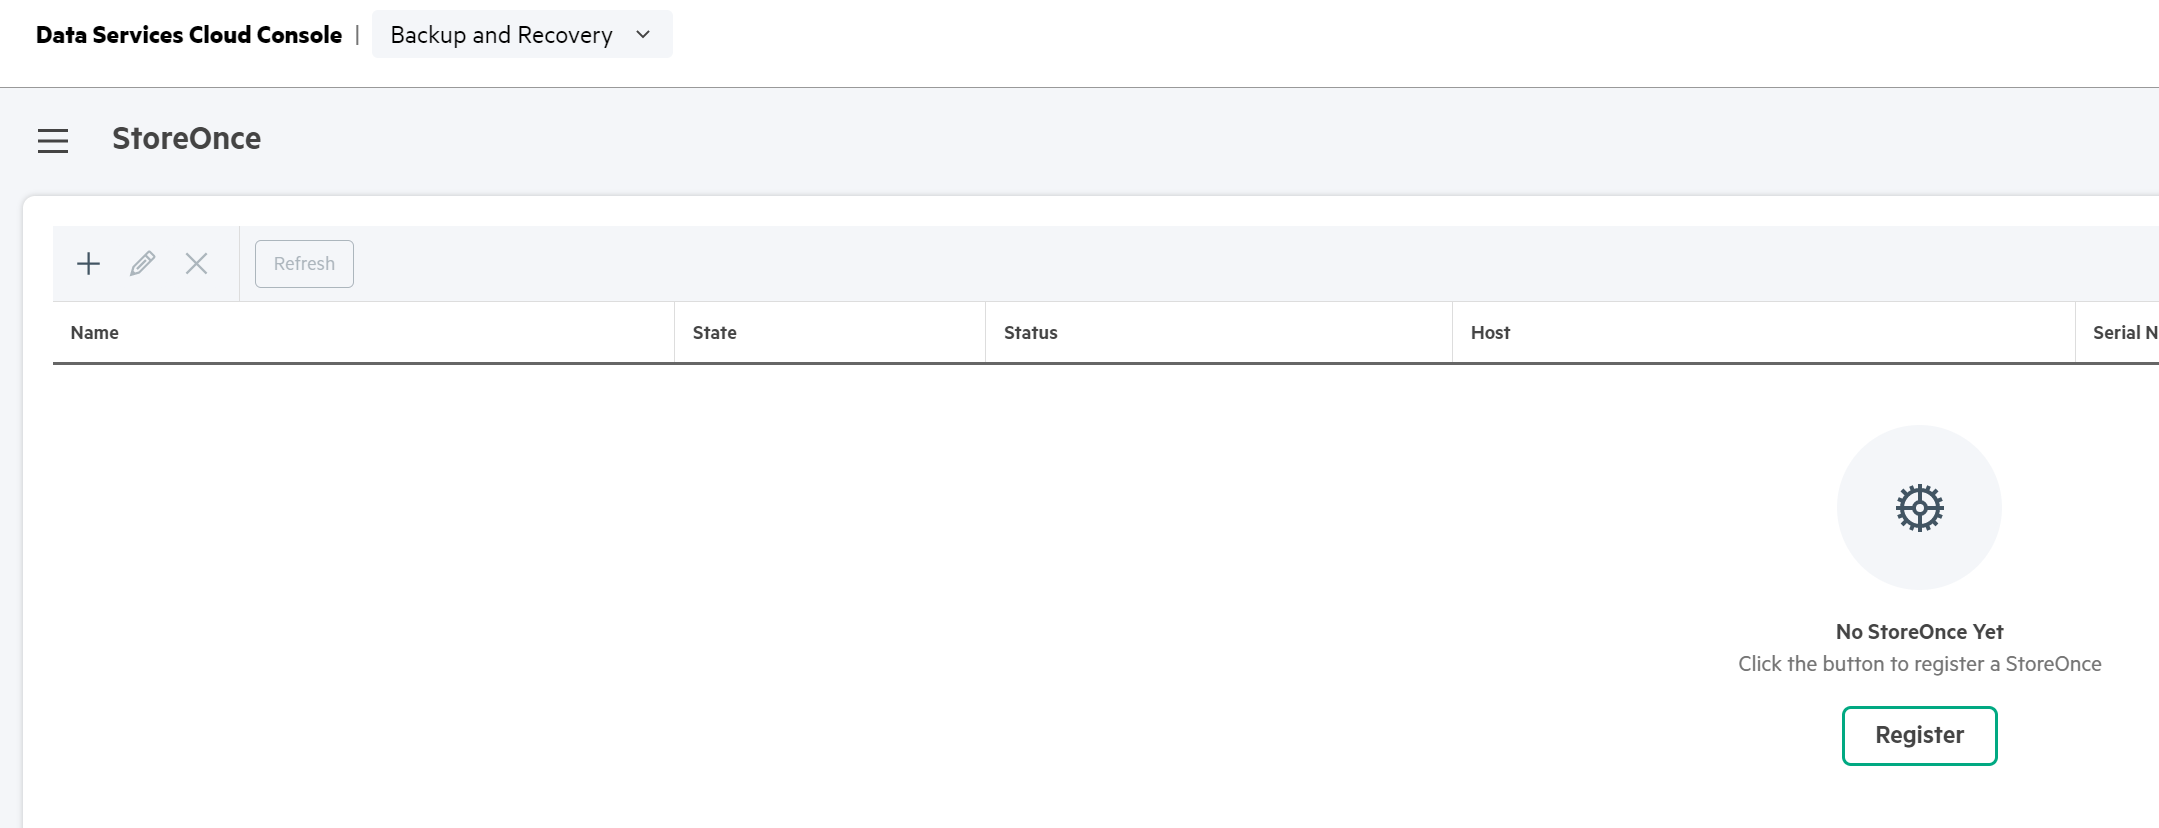
Task: Click 'Click the button to register a StoreOnce'
Action: click(x=1919, y=664)
